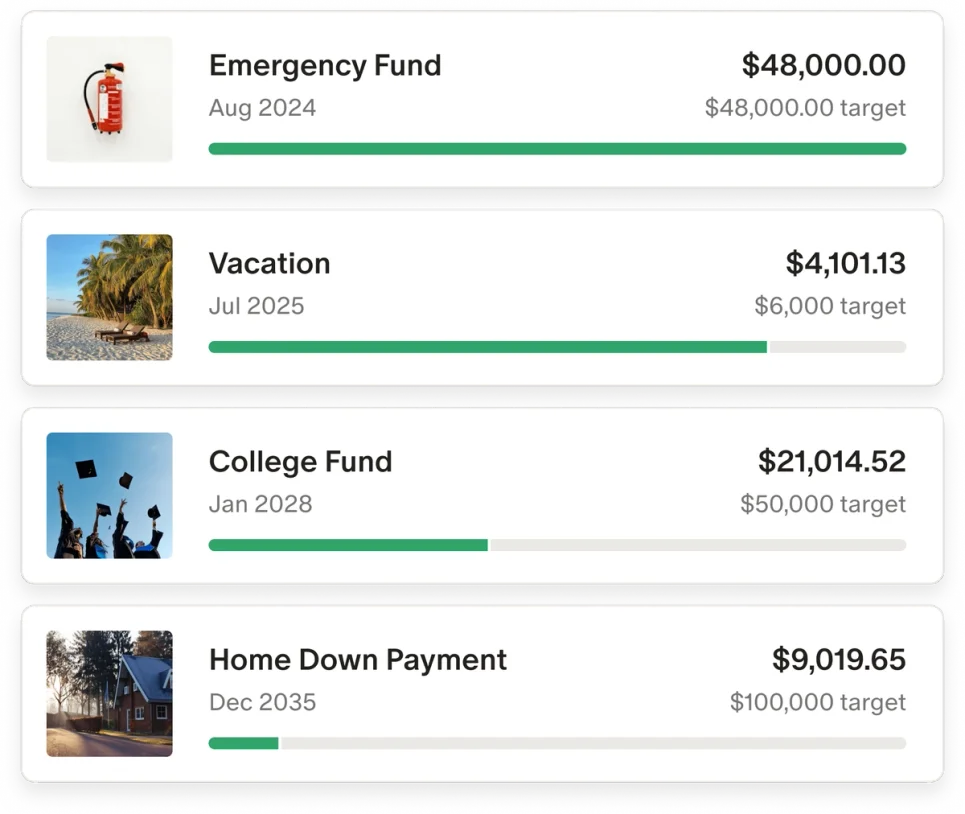Click the tropical beach photo for Vacation

coord(109,296)
